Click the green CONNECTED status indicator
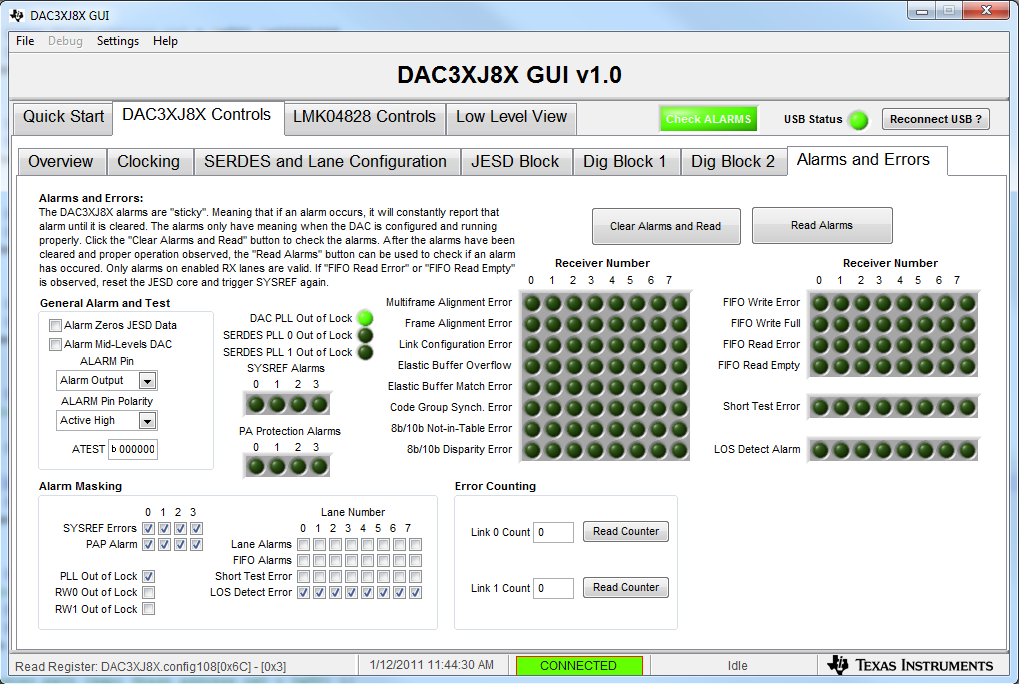The width and height of the screenshot is (1019, 684). (x=579, y=666)
